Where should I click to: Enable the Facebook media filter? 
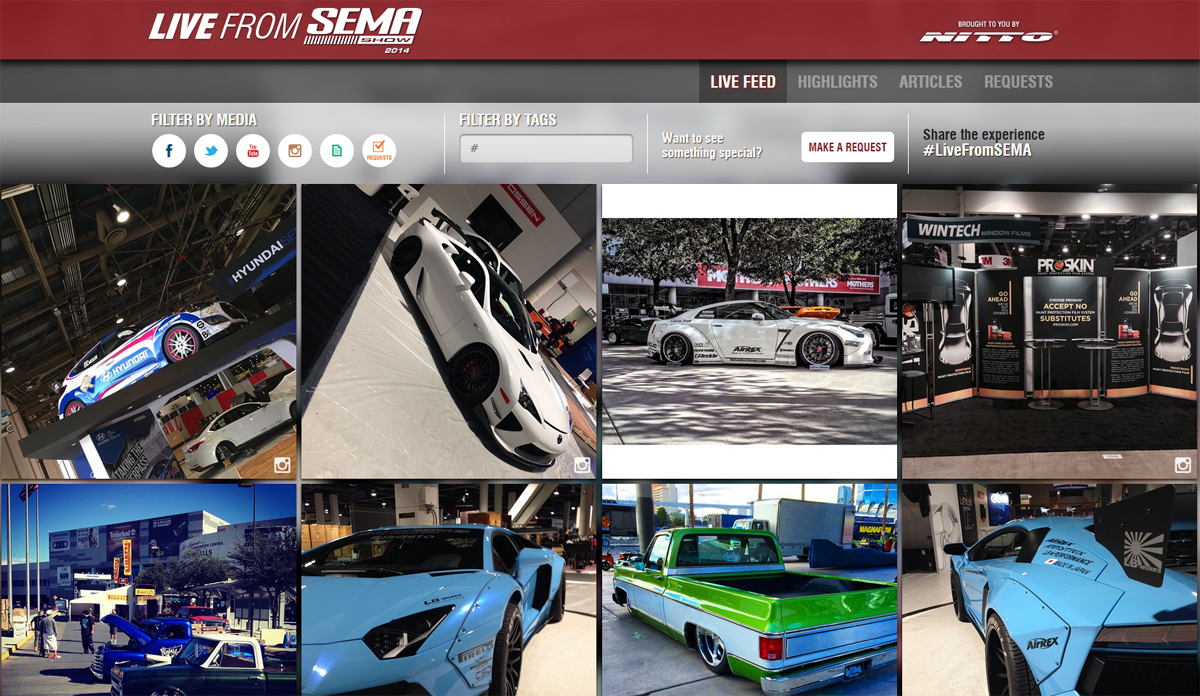coord(169,151)
